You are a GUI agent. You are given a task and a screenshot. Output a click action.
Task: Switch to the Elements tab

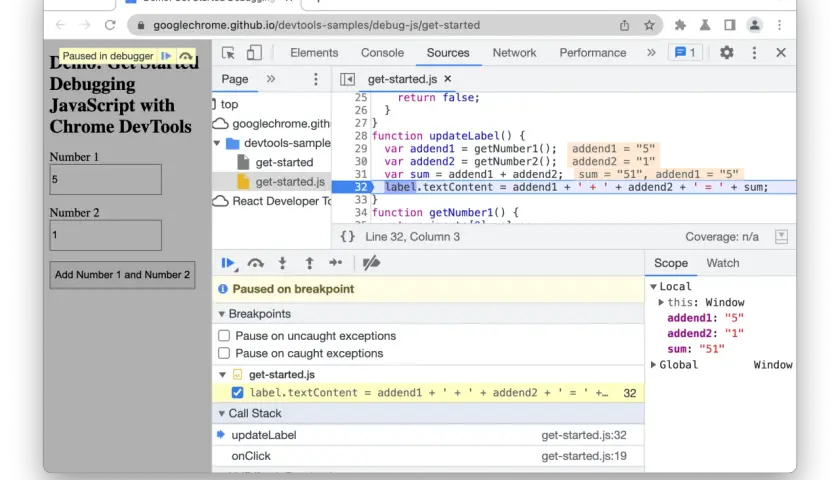pyautogui.click(x=314, y=52)
